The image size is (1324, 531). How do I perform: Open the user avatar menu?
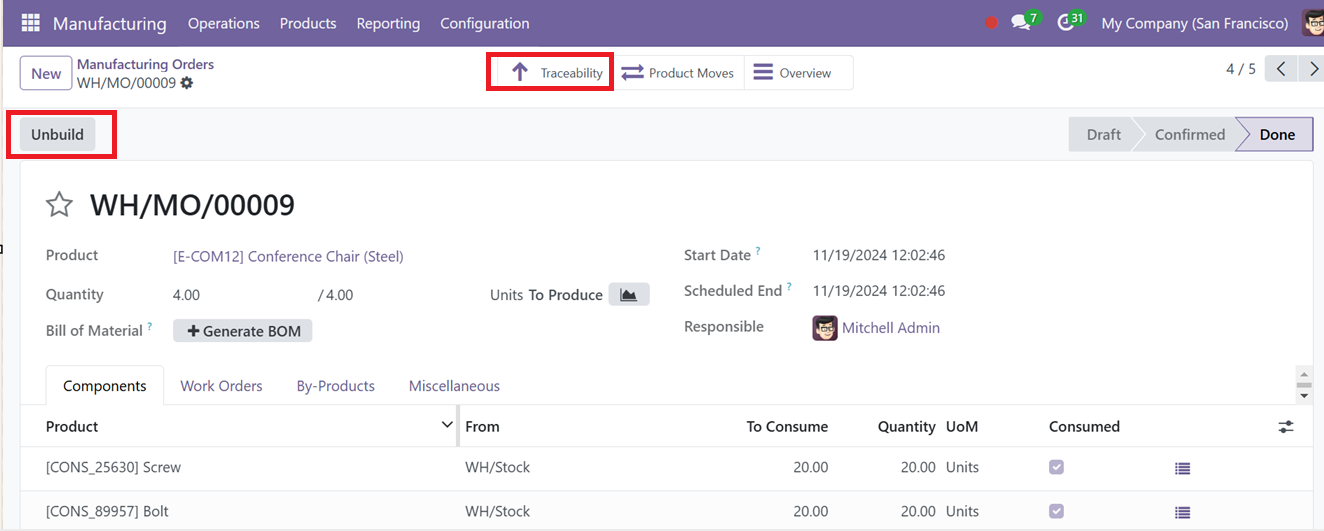[1313, 23]
